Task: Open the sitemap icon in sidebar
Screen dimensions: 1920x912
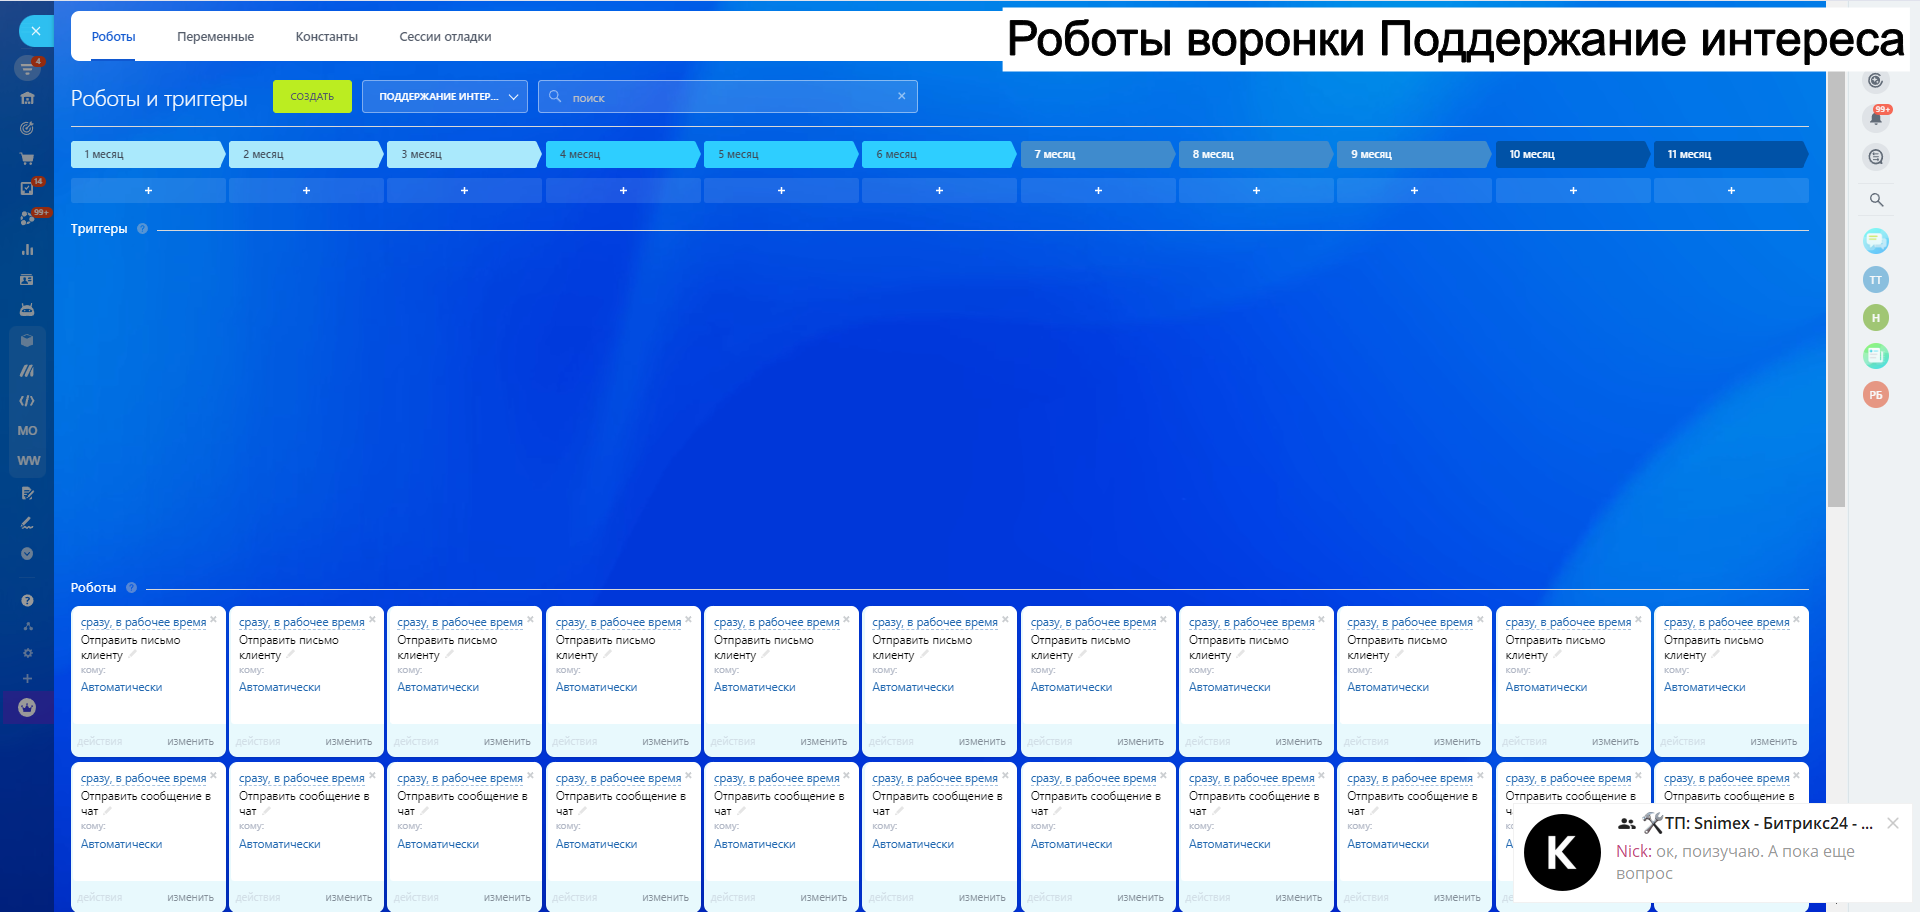Action: pos(27,626)
